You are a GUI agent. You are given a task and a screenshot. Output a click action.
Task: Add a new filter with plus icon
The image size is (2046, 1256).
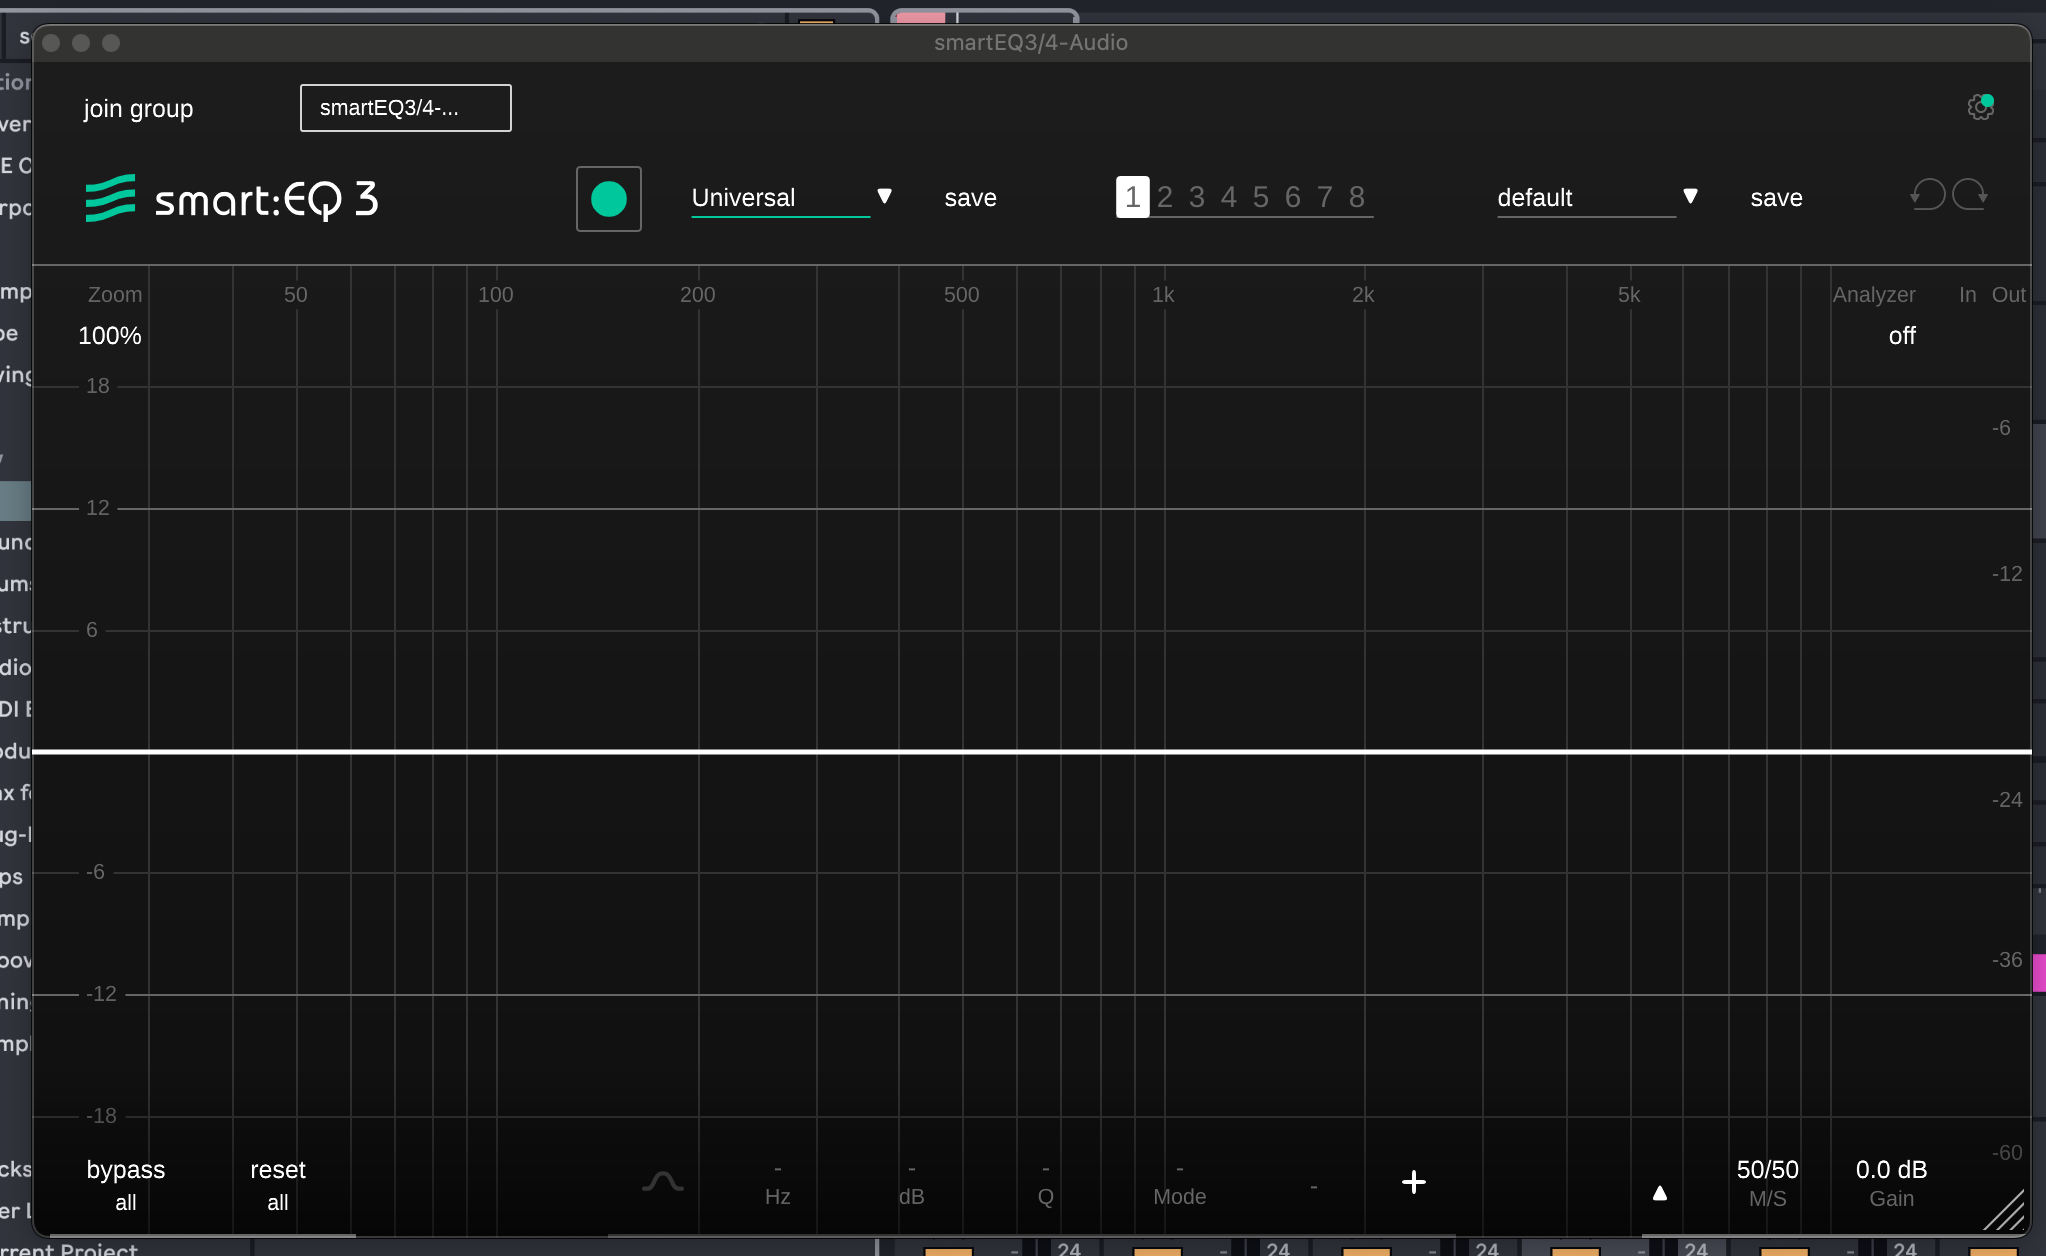[1413, 1182]
